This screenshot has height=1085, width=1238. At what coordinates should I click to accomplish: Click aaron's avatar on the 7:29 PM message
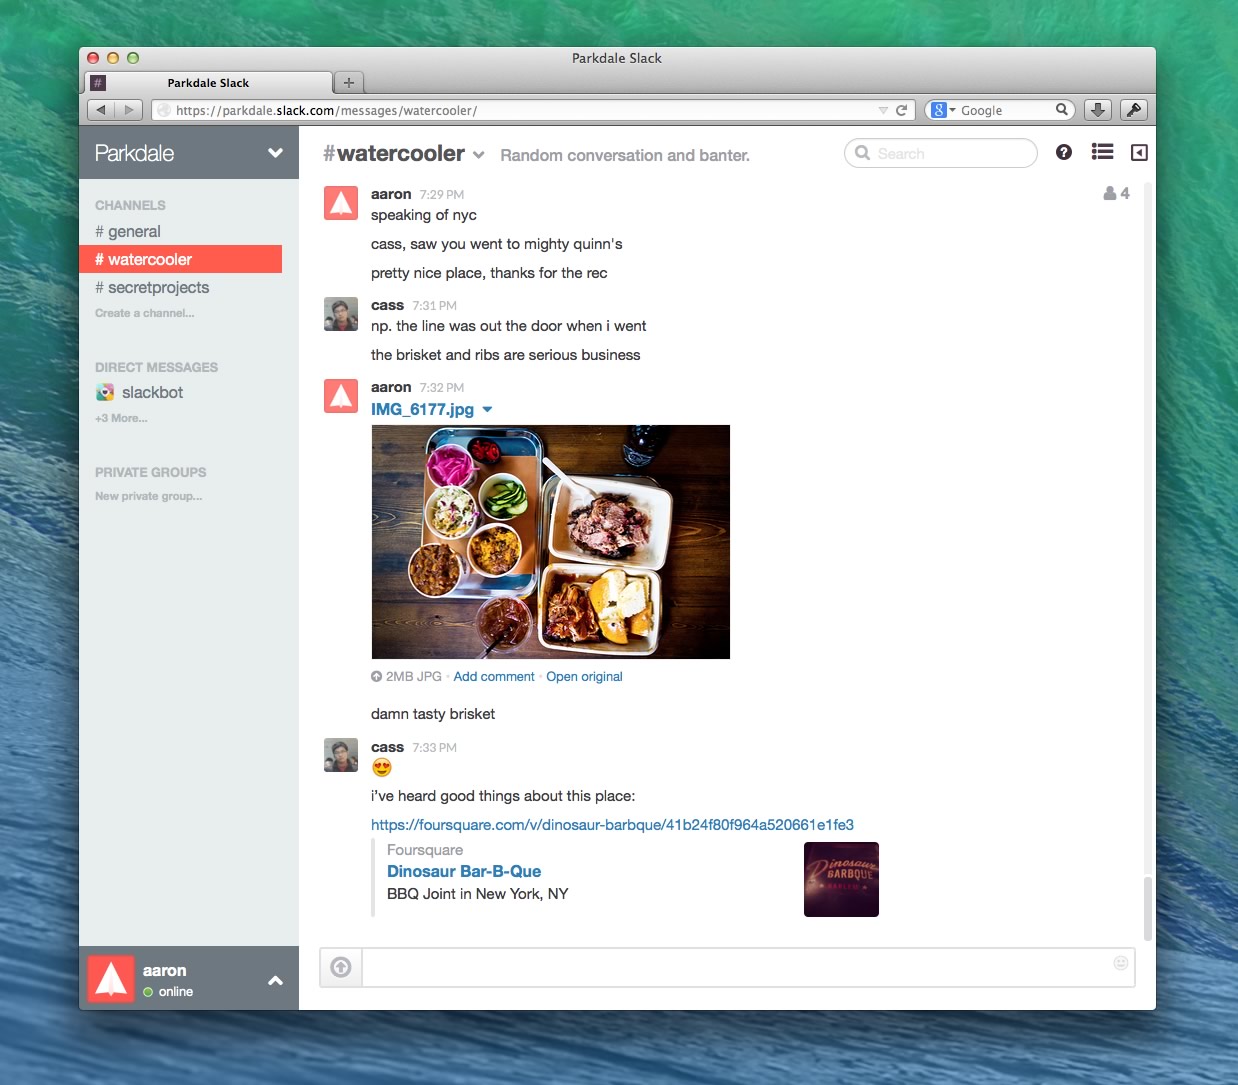[x=341, y=203]
